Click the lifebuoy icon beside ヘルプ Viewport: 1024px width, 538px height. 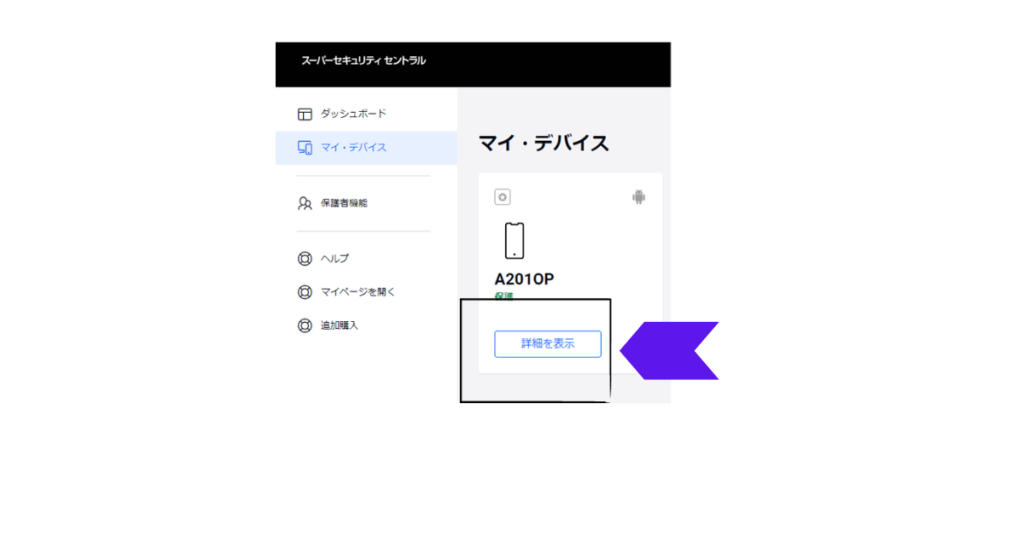304,259
